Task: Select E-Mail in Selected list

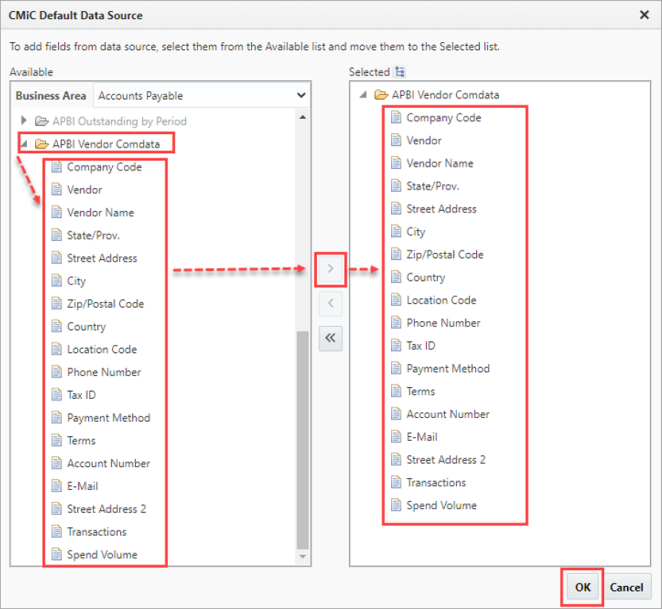Action: click(414, 437)
